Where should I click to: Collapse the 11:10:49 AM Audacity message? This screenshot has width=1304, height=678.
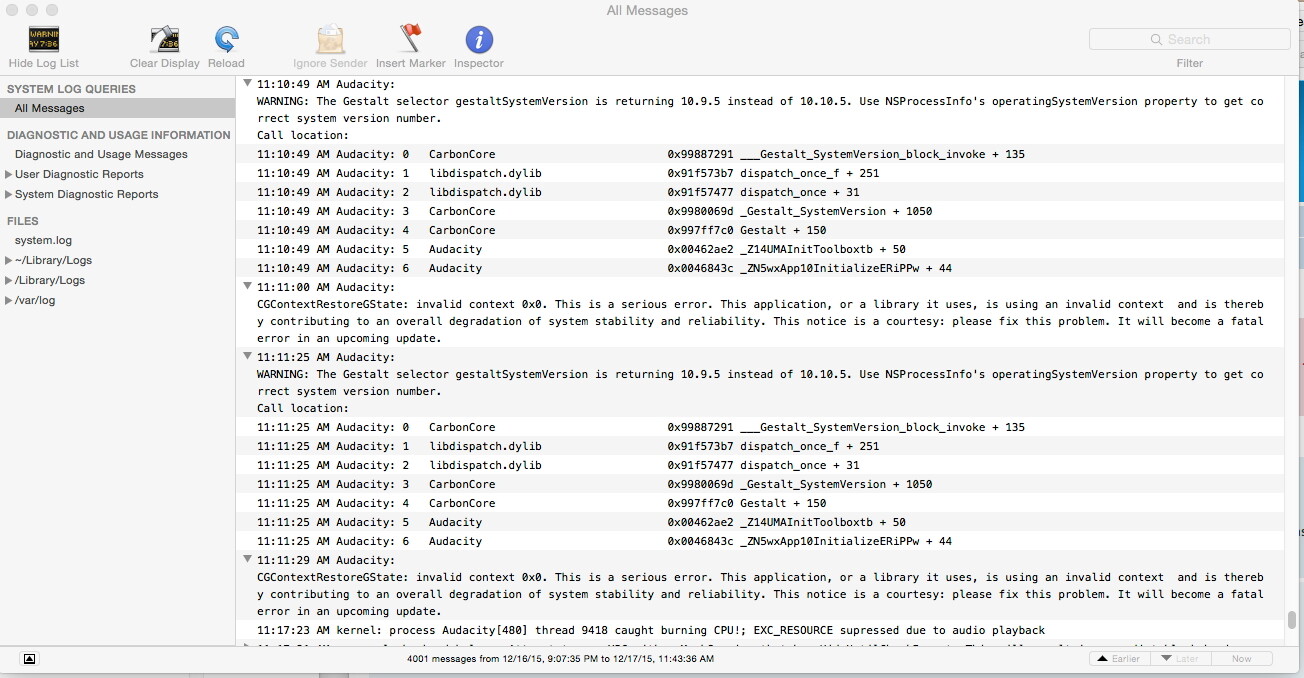[247, 84]
